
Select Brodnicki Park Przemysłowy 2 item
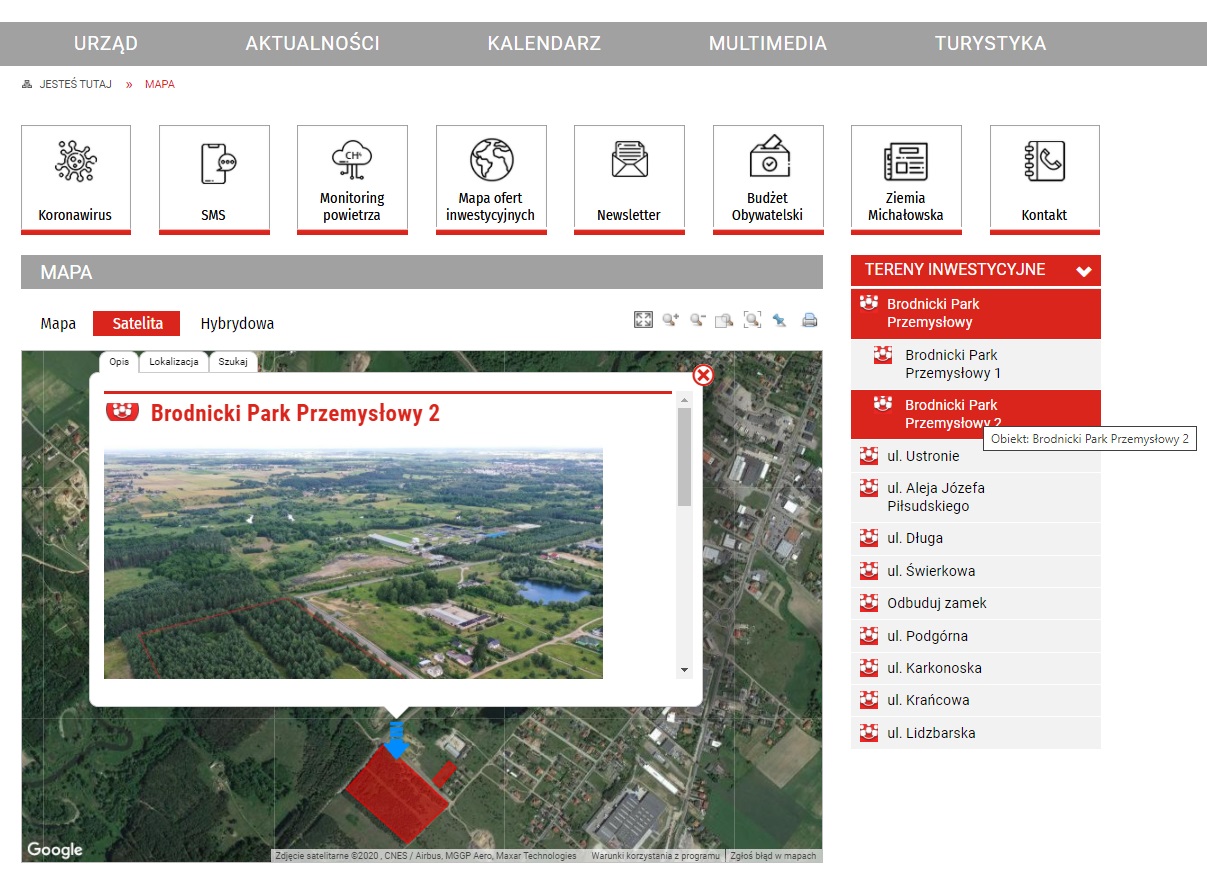pos(975,414)
